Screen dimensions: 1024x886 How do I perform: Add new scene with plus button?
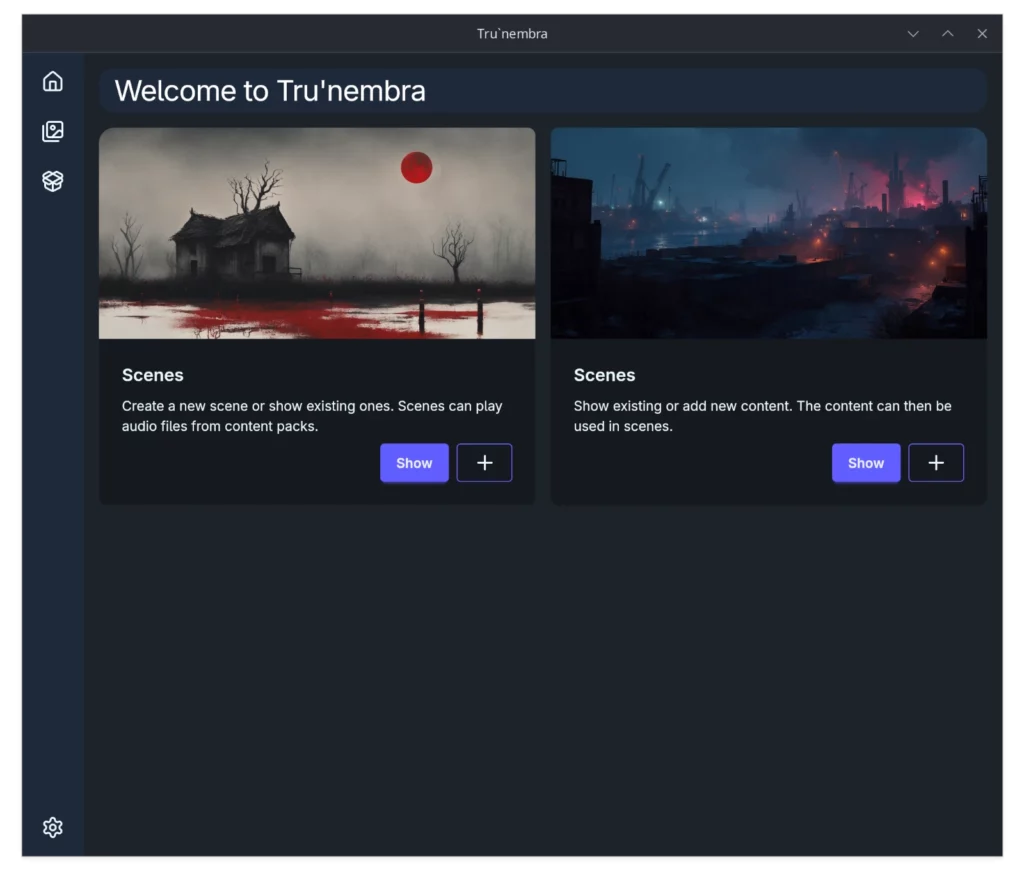click(x=484, y=463)
